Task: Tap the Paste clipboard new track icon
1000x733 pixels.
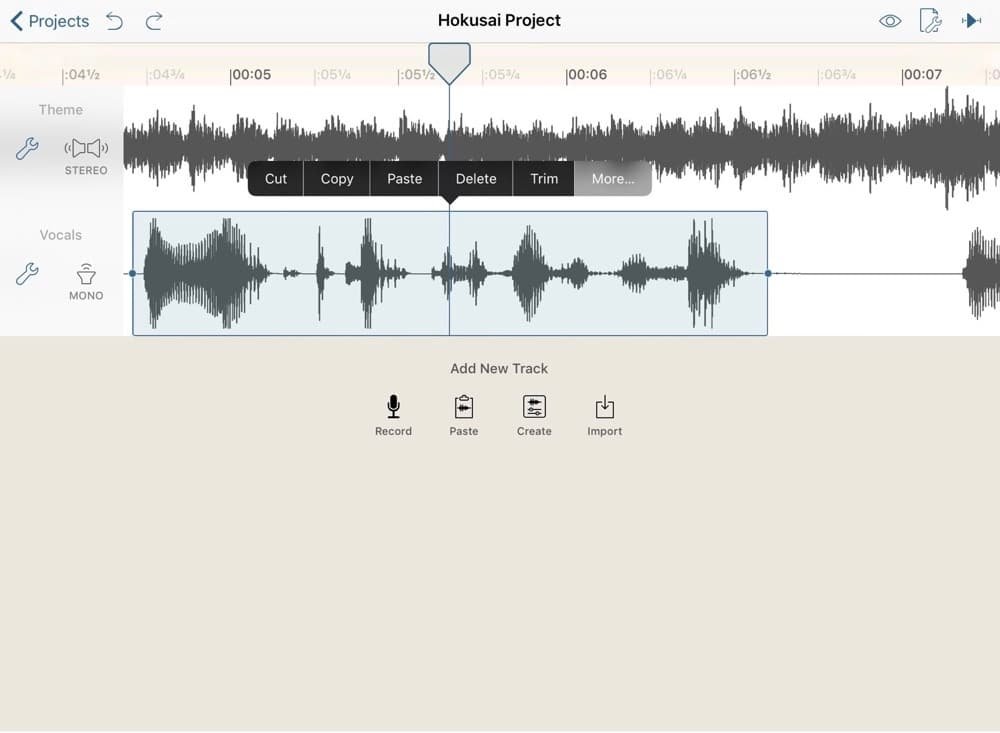Action: pos(464,407)
